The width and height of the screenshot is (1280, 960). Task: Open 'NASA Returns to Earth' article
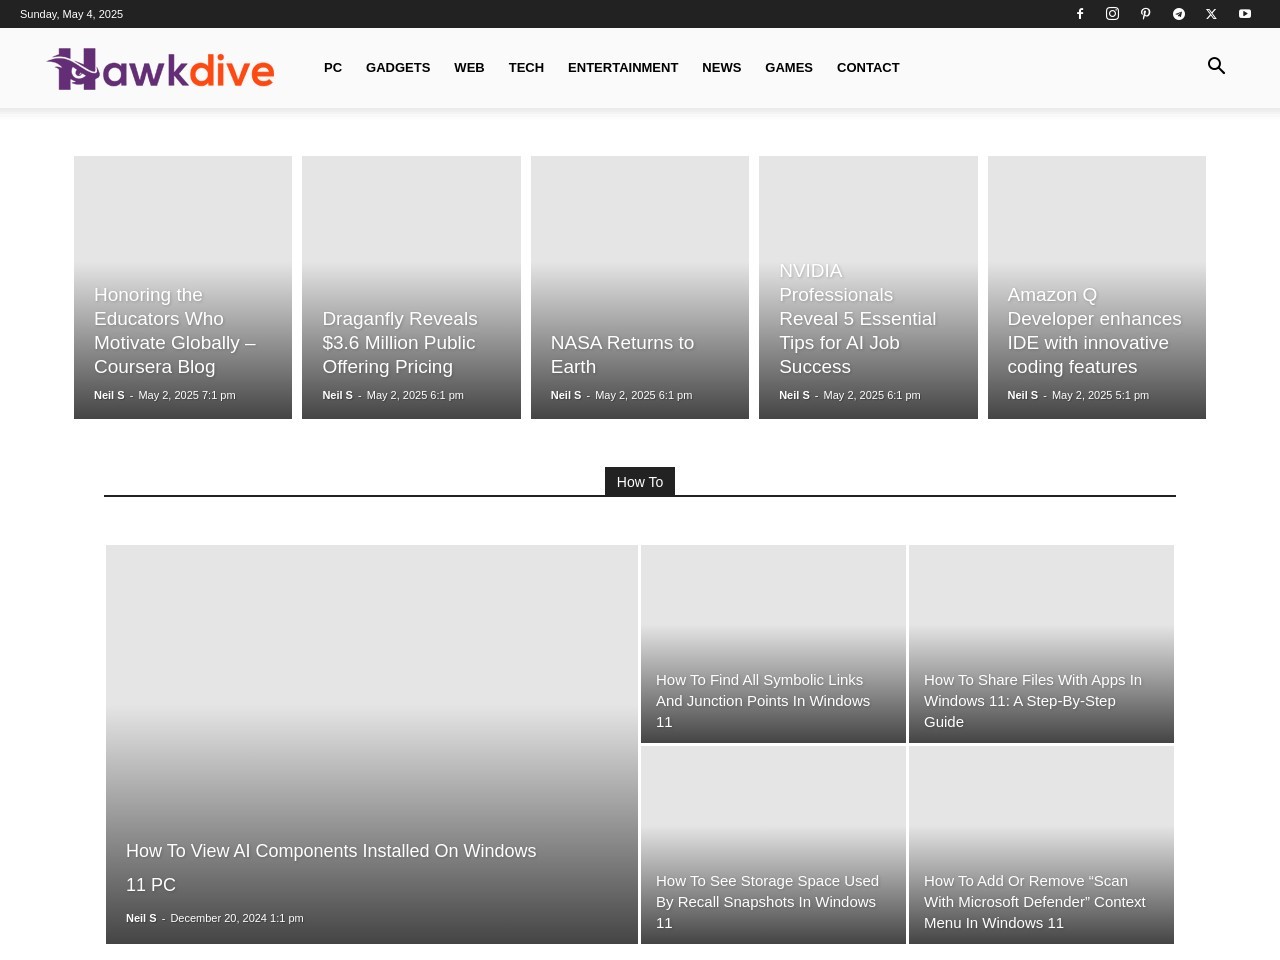coord(622,355)
